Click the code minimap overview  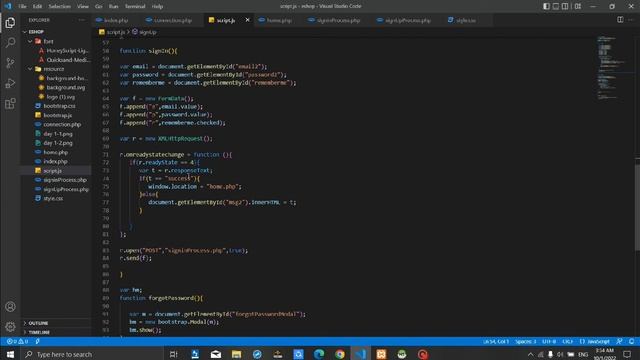pos(612,67)
